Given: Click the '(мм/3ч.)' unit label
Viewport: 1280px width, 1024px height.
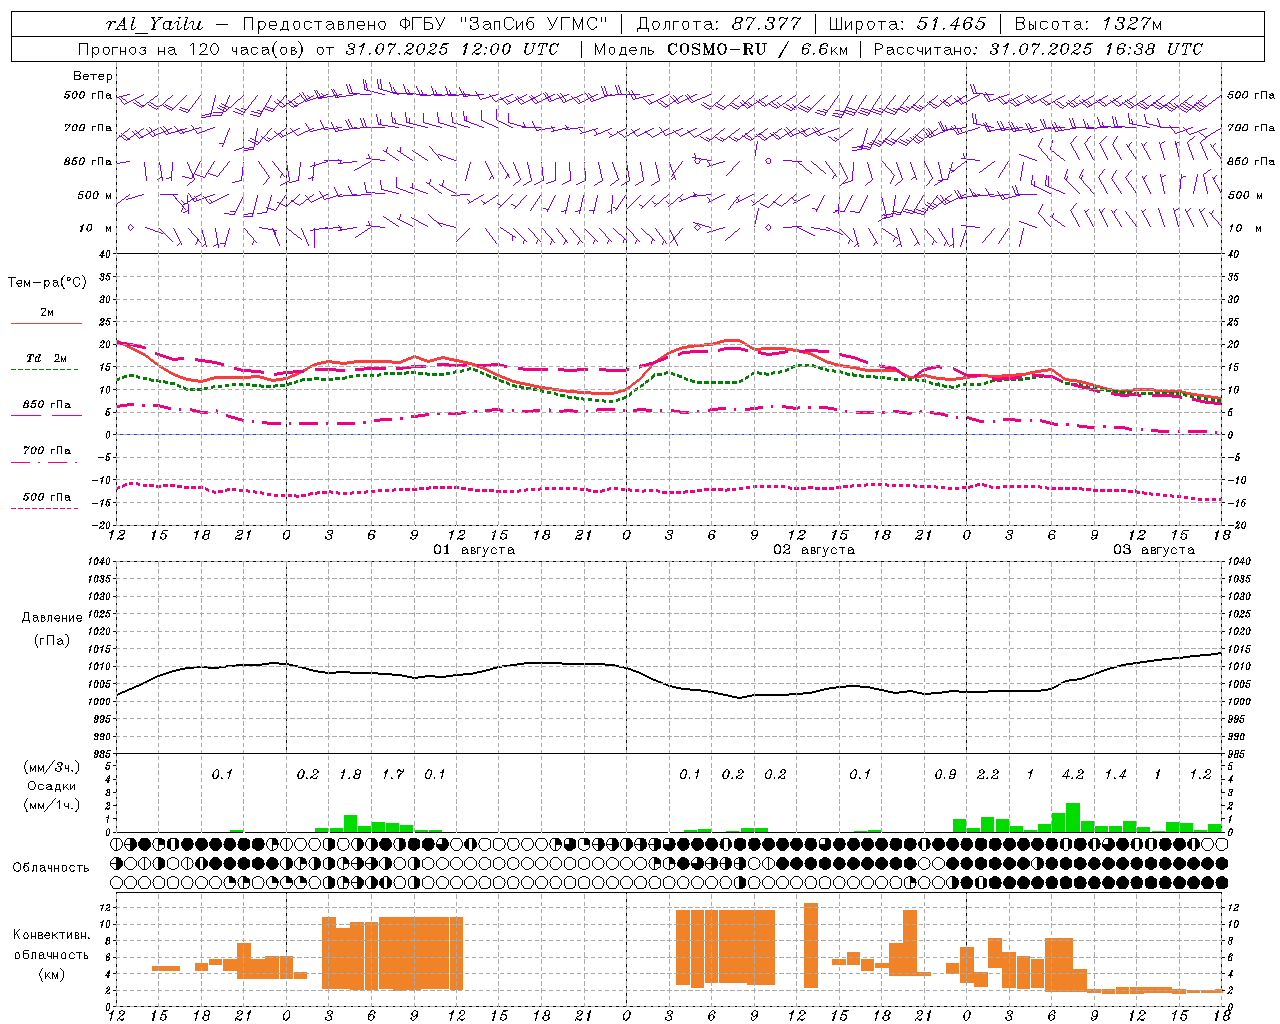Looking at the screenshot, I should pos(51,768).
